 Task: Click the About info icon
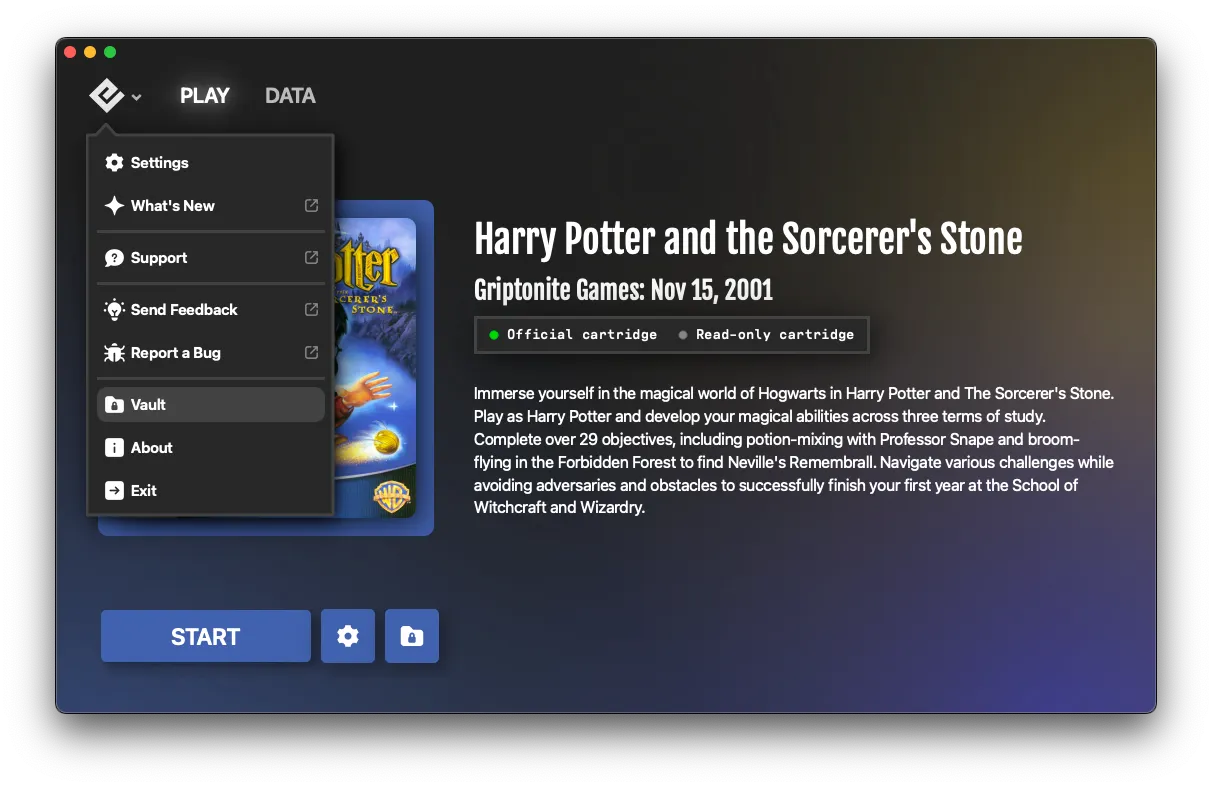point(113,448)
